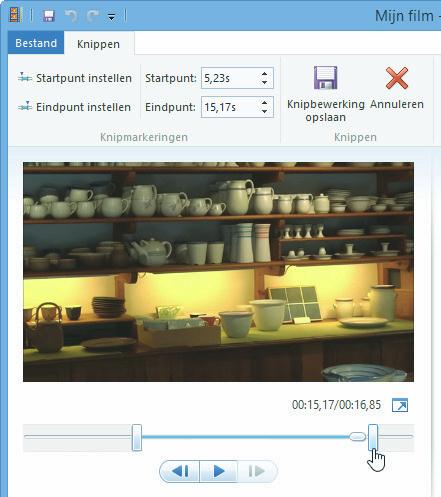Play the video preview

[218, 471]
